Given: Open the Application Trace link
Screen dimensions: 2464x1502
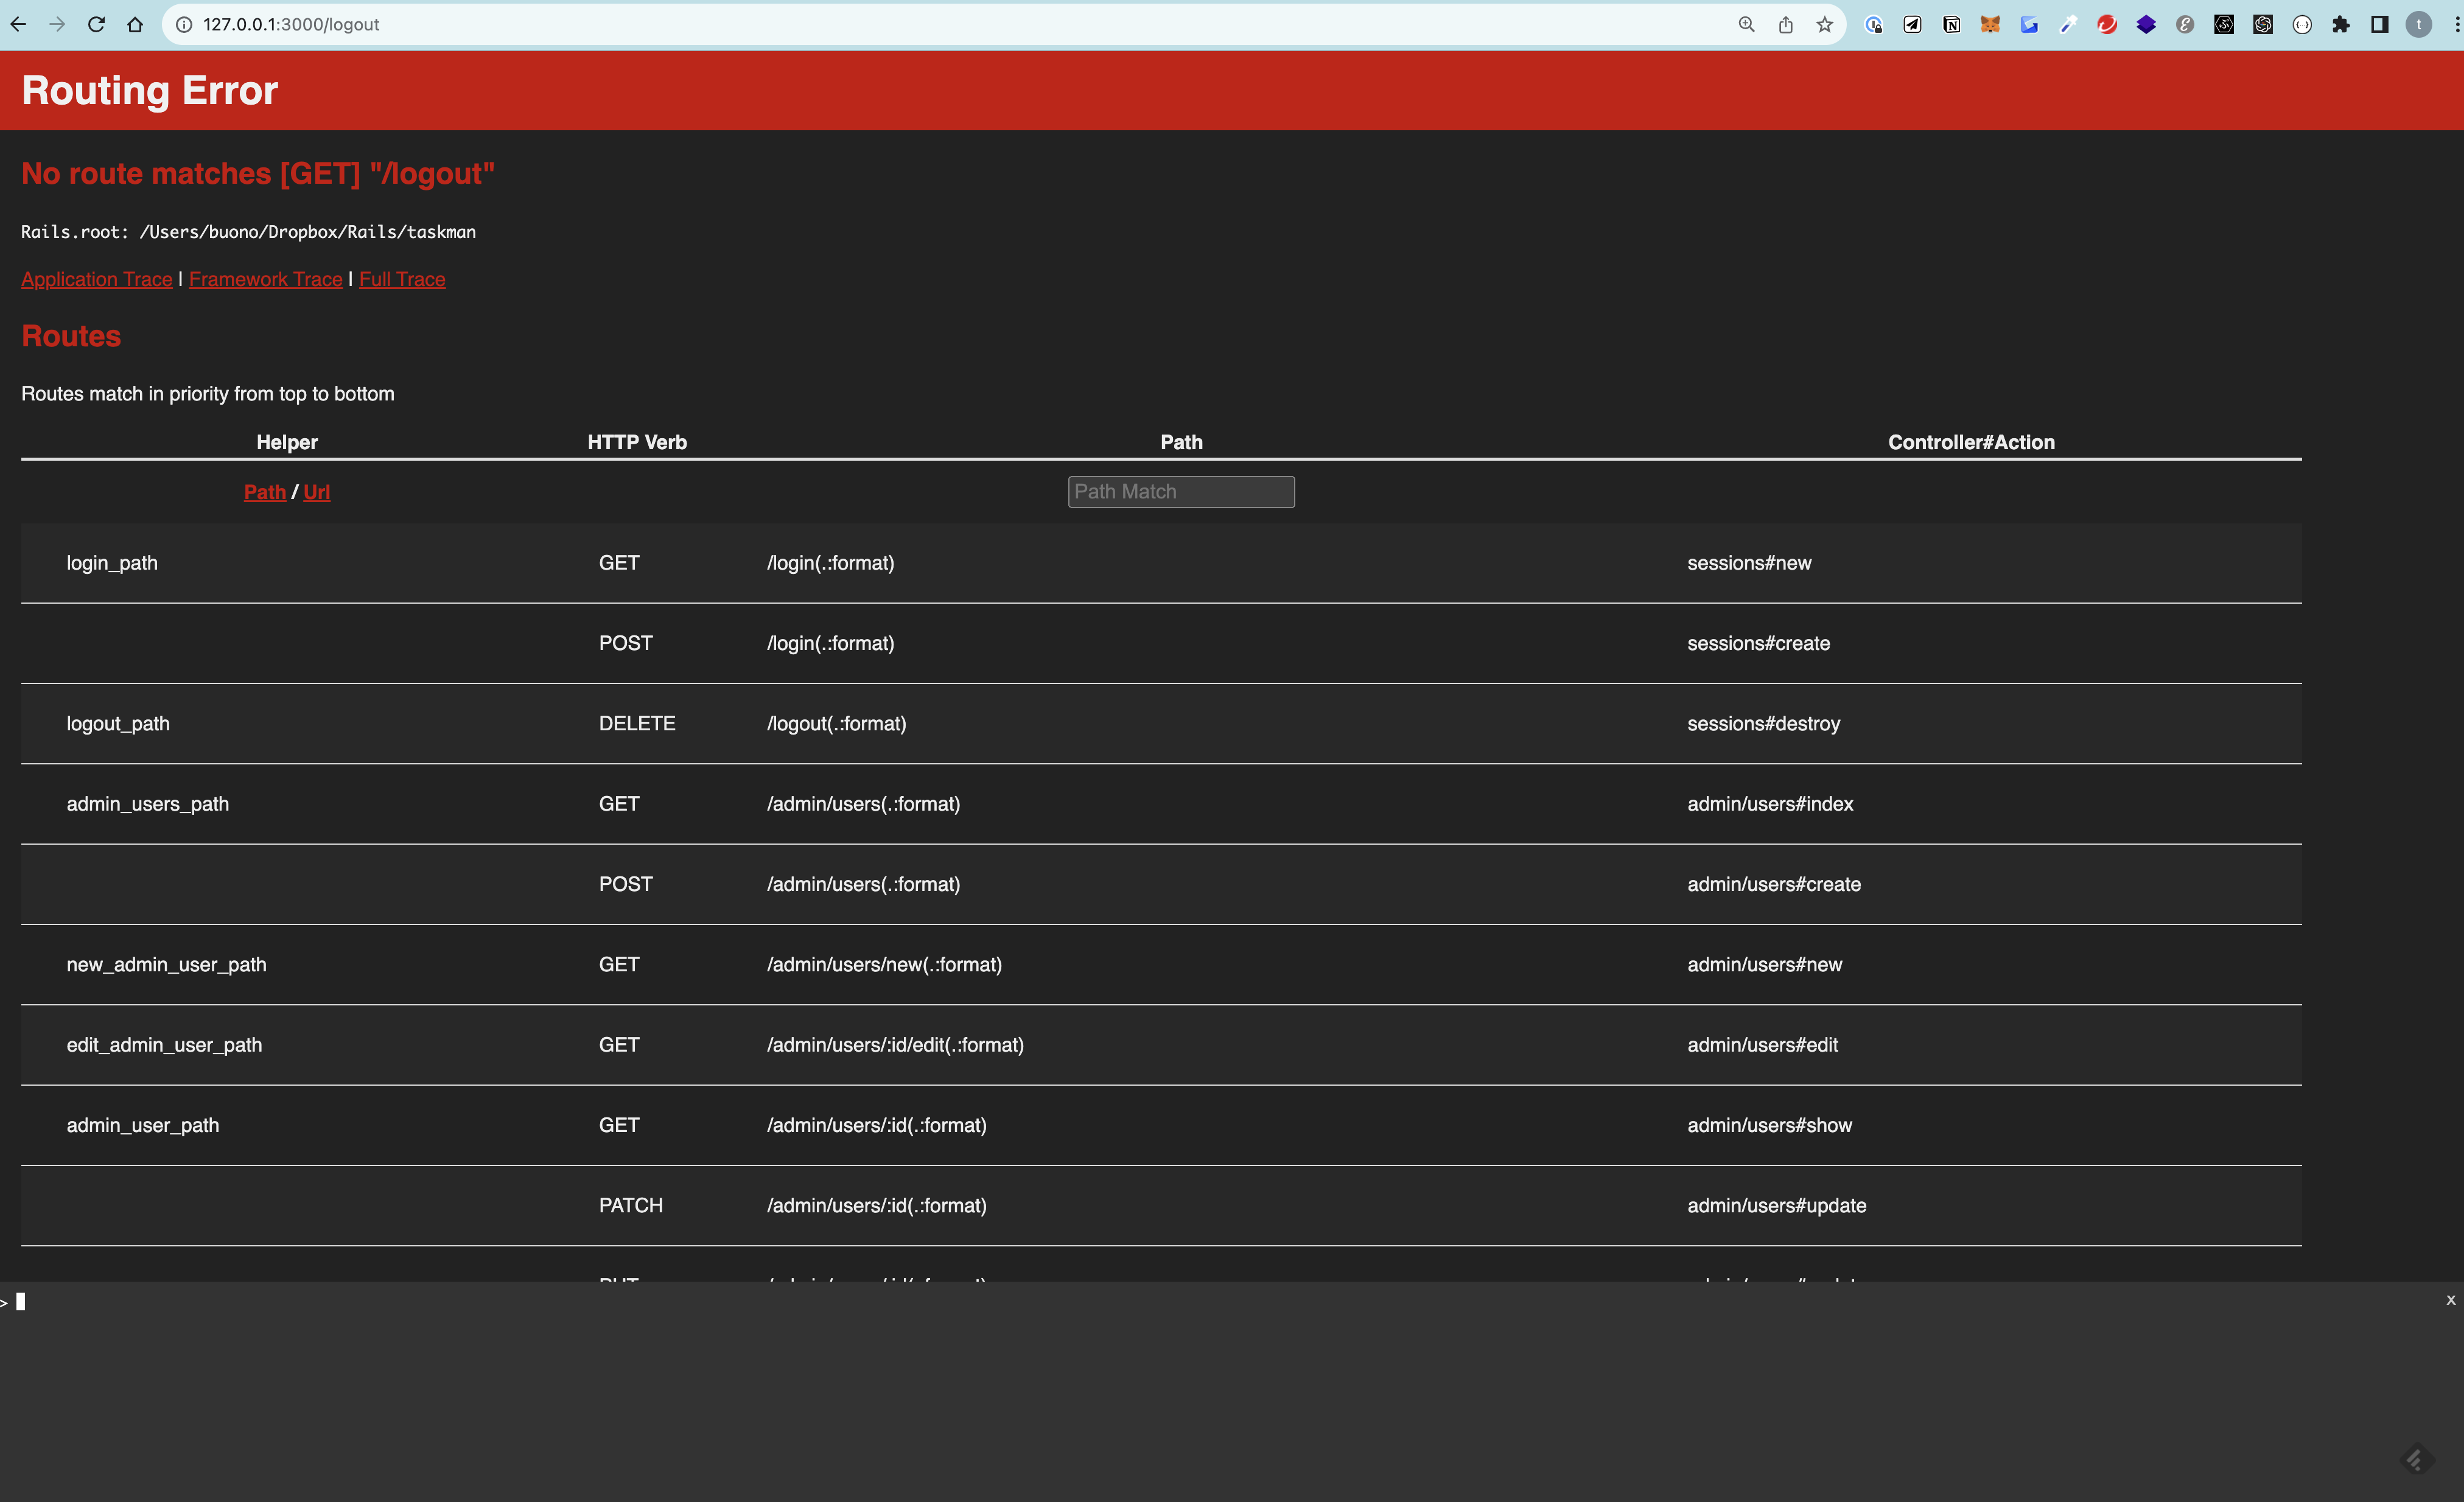Looking at the screenshot, I should tap(97, 279).
